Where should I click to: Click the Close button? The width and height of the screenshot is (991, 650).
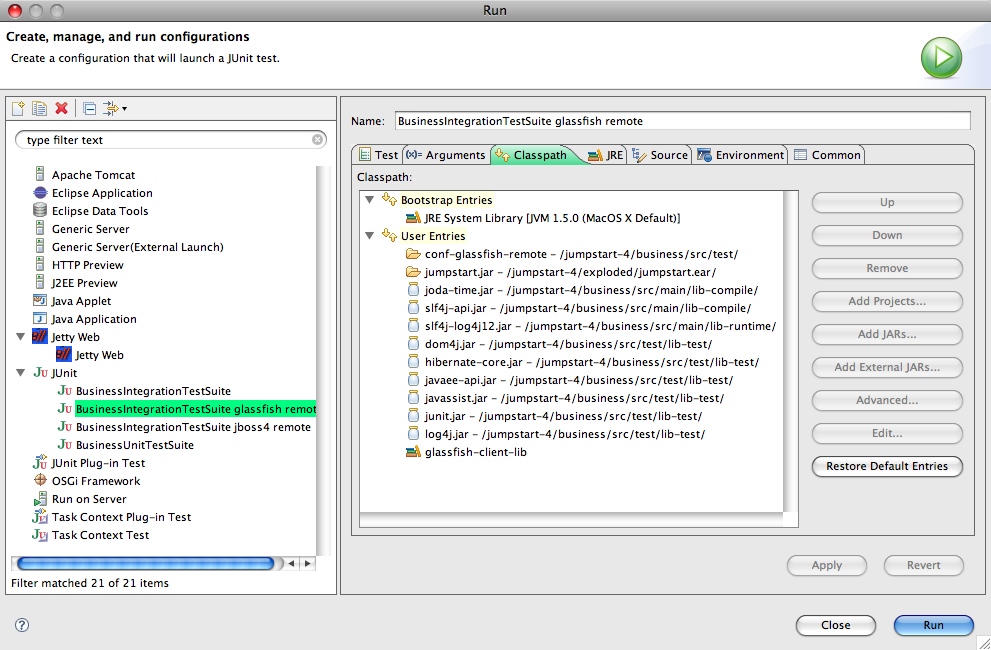coord(836,625)
